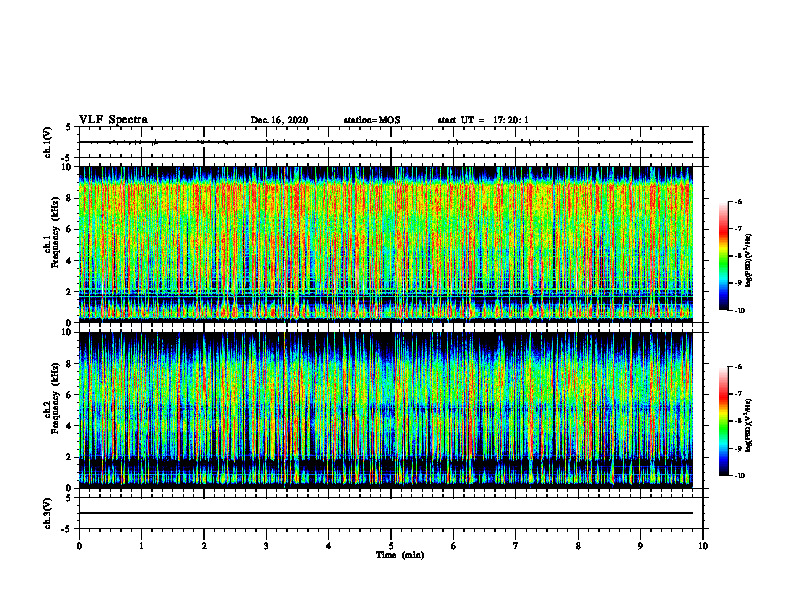
Task: Click time axis tick label "8"
Action: click(x=578, y=546)
